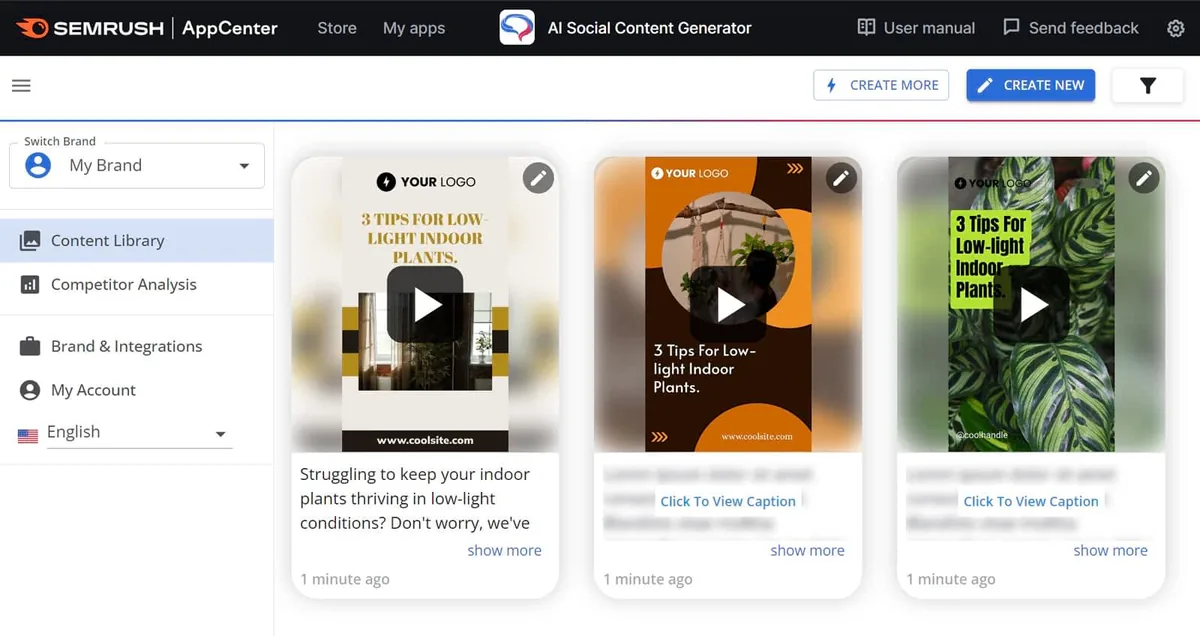Click the AppCenter title text
This screenshot has height=636, width=1200.
click(x=230, y=28)
